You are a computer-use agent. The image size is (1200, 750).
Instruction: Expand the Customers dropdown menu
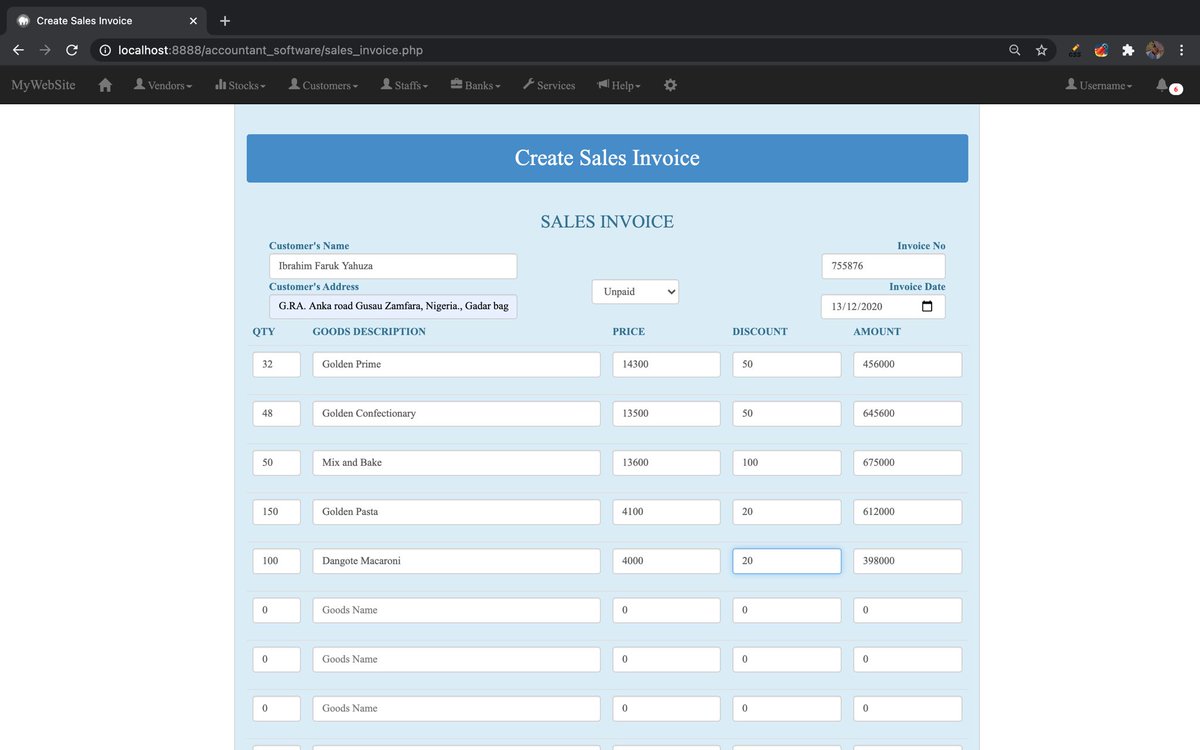[x=323, y=85]
